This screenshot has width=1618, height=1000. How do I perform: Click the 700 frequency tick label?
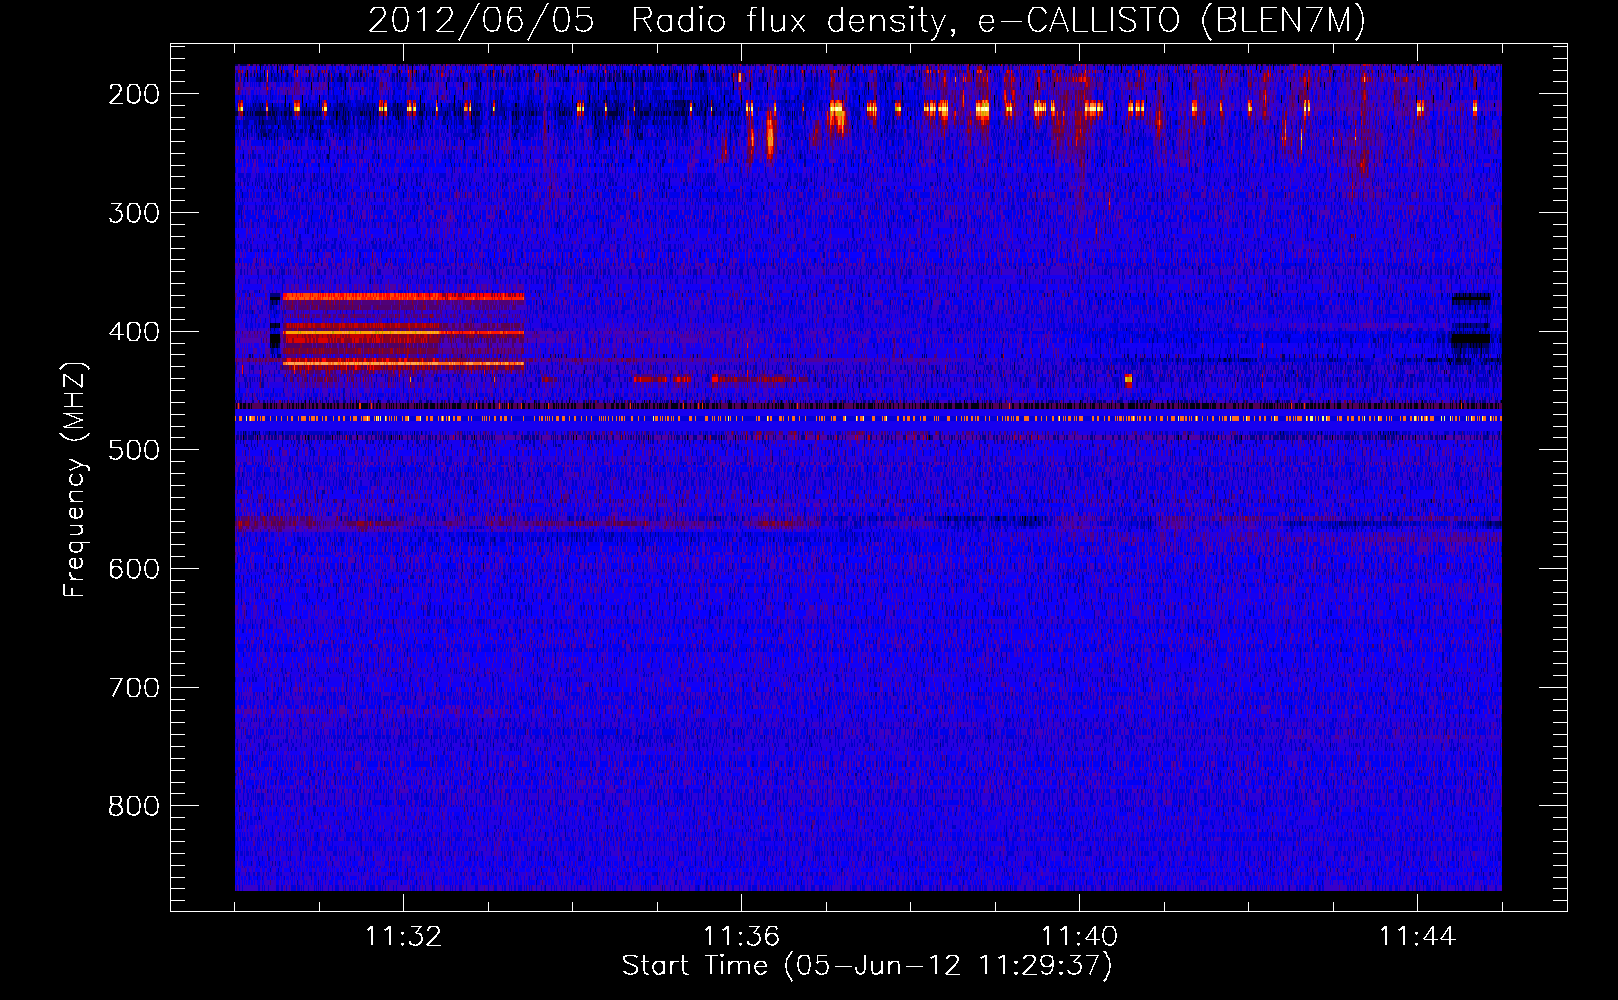point(134,688)
